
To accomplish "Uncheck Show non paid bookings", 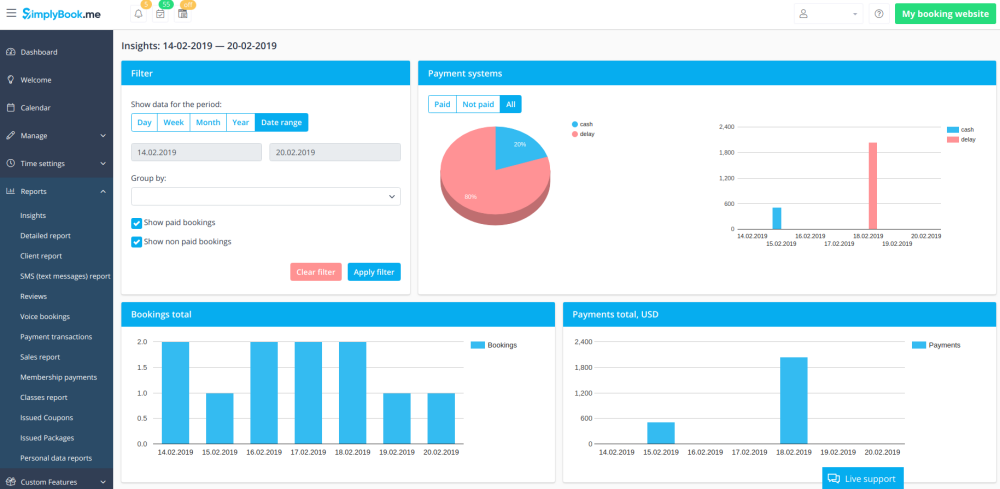I will coord(136,242).
